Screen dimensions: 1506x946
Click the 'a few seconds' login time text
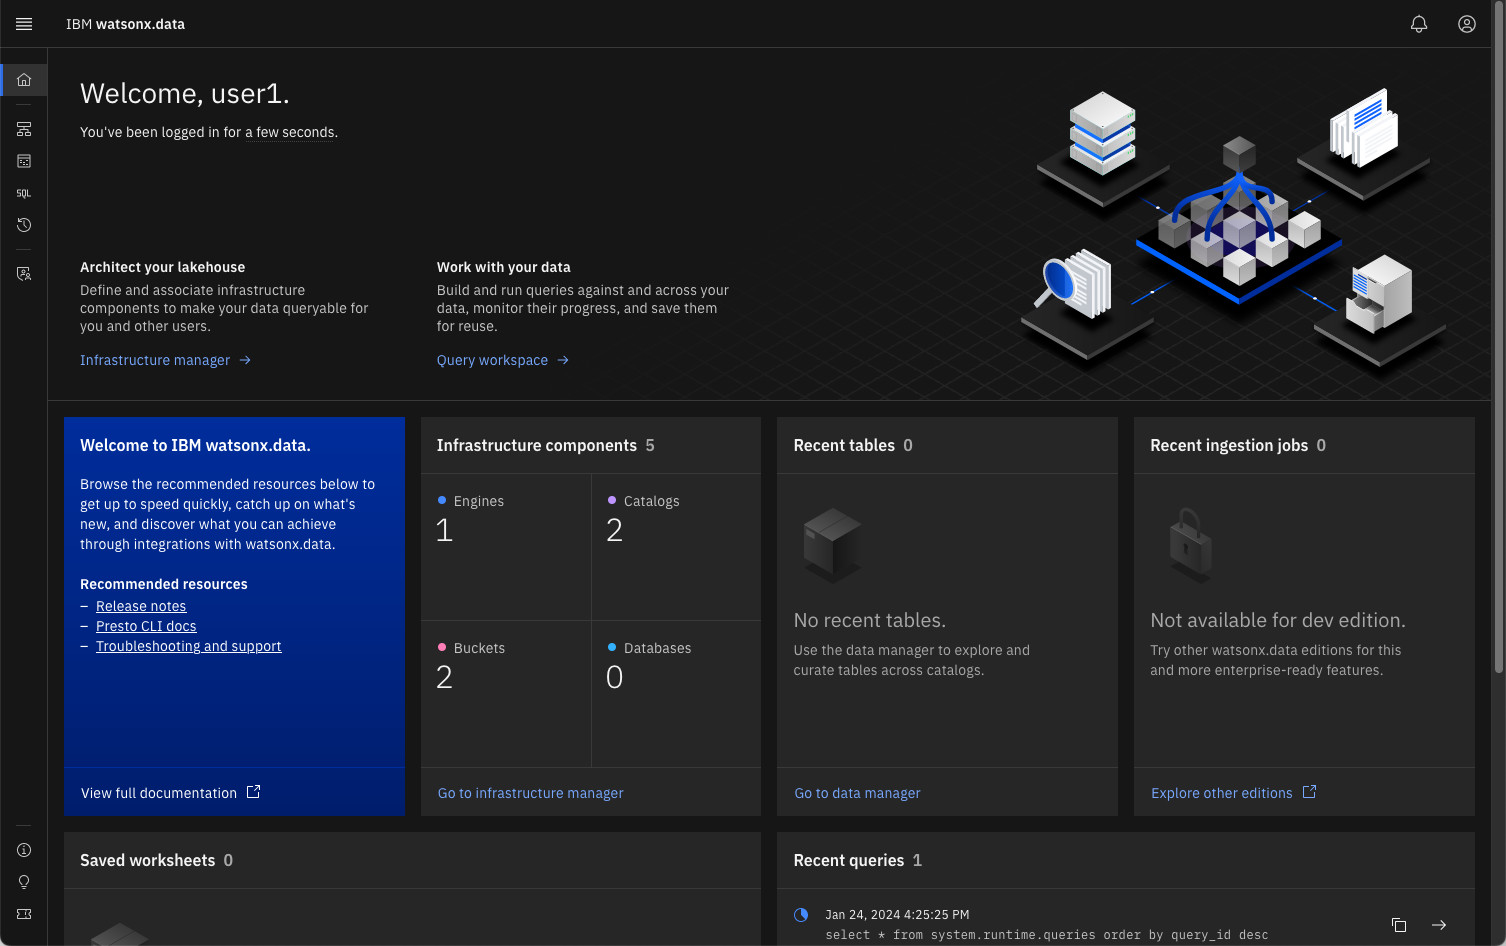click(290, 132)
